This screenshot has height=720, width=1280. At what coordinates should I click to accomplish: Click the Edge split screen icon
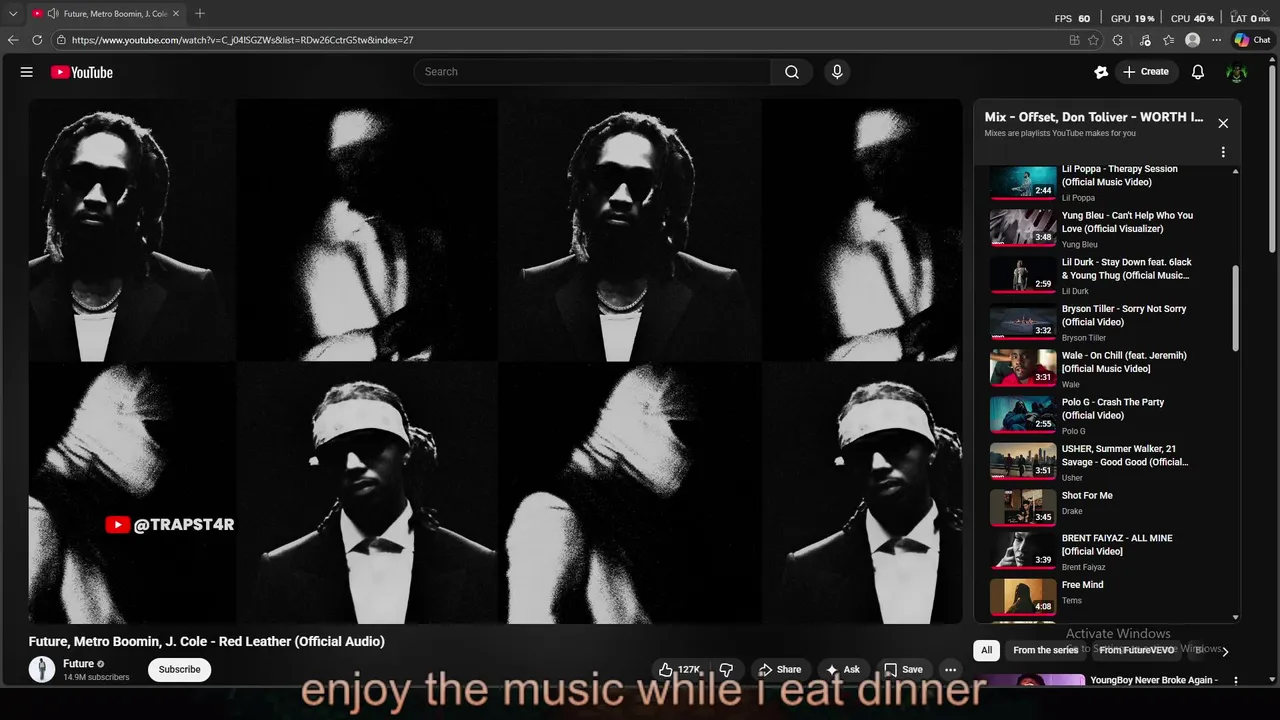(1074, 40)
